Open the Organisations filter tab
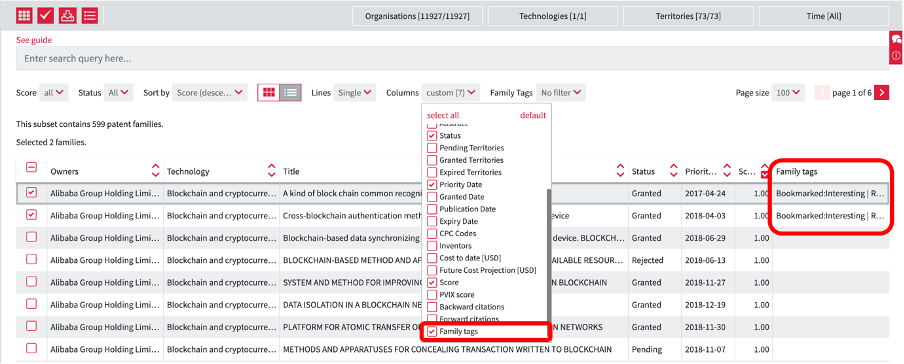 pos(418,16)
